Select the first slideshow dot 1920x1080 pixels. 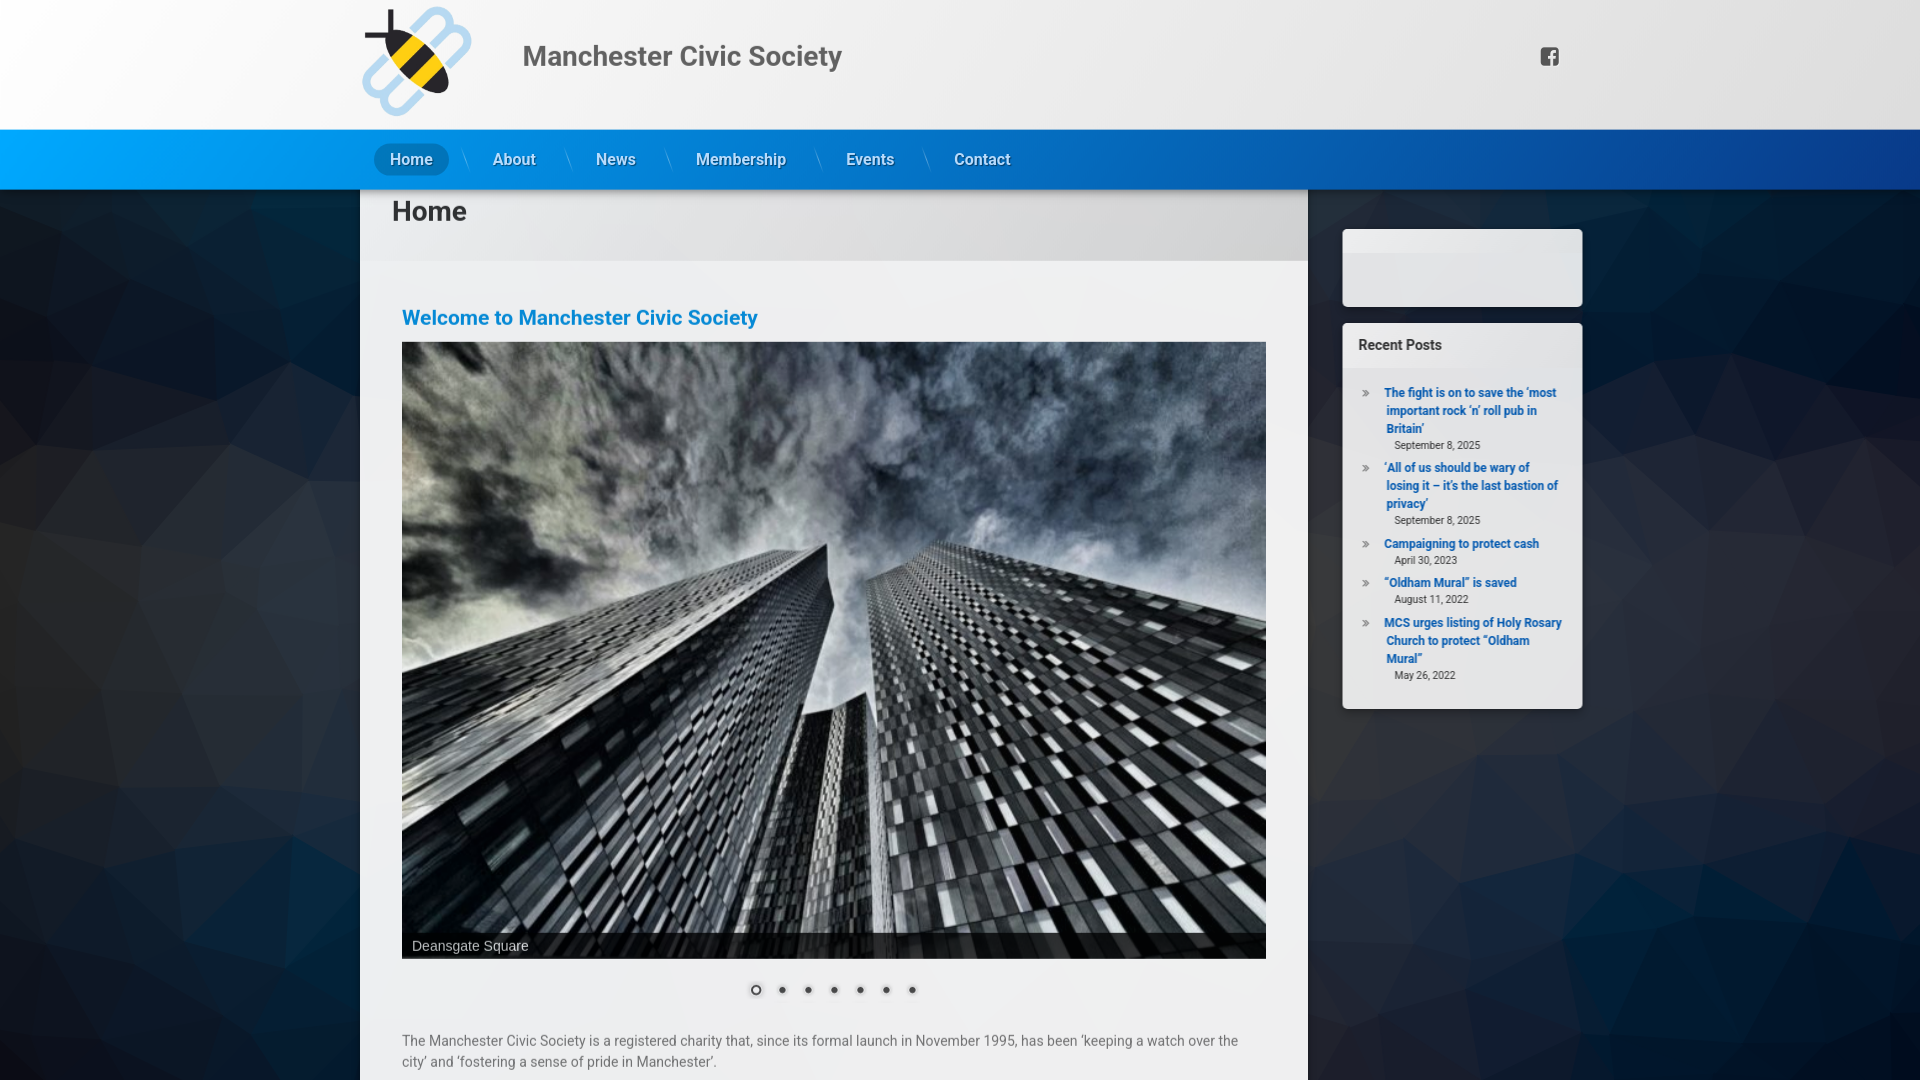pyautogui.click(x=756, y=990)
